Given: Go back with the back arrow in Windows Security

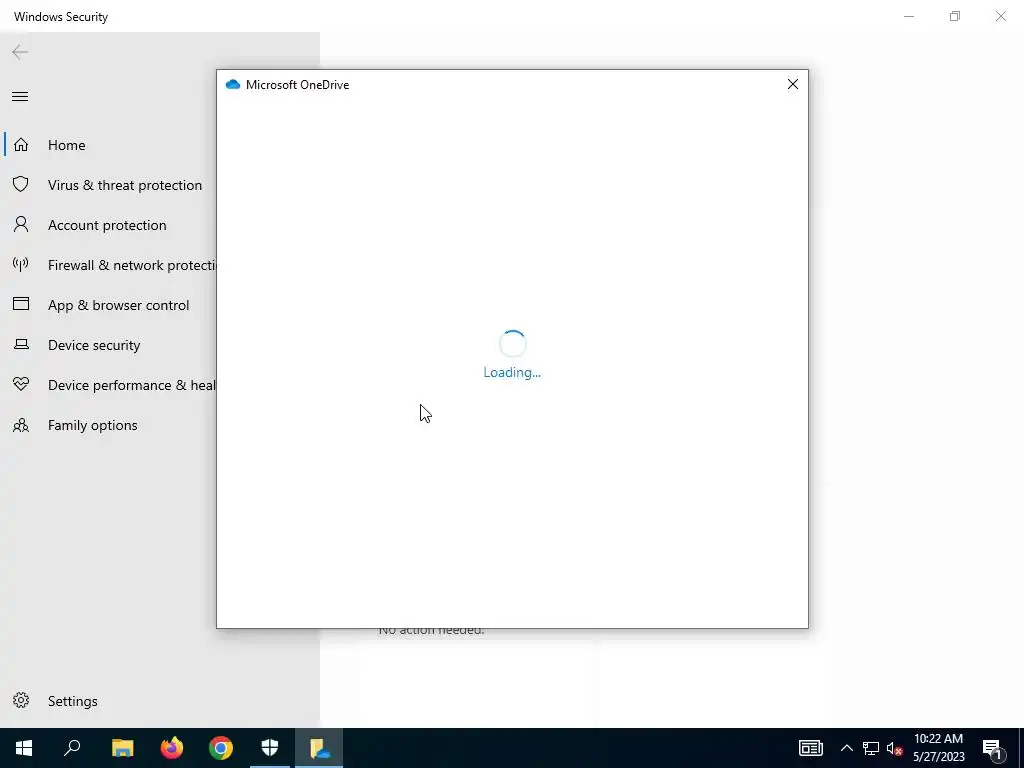Looking at the screenshot, I should [x=20, y=52].
